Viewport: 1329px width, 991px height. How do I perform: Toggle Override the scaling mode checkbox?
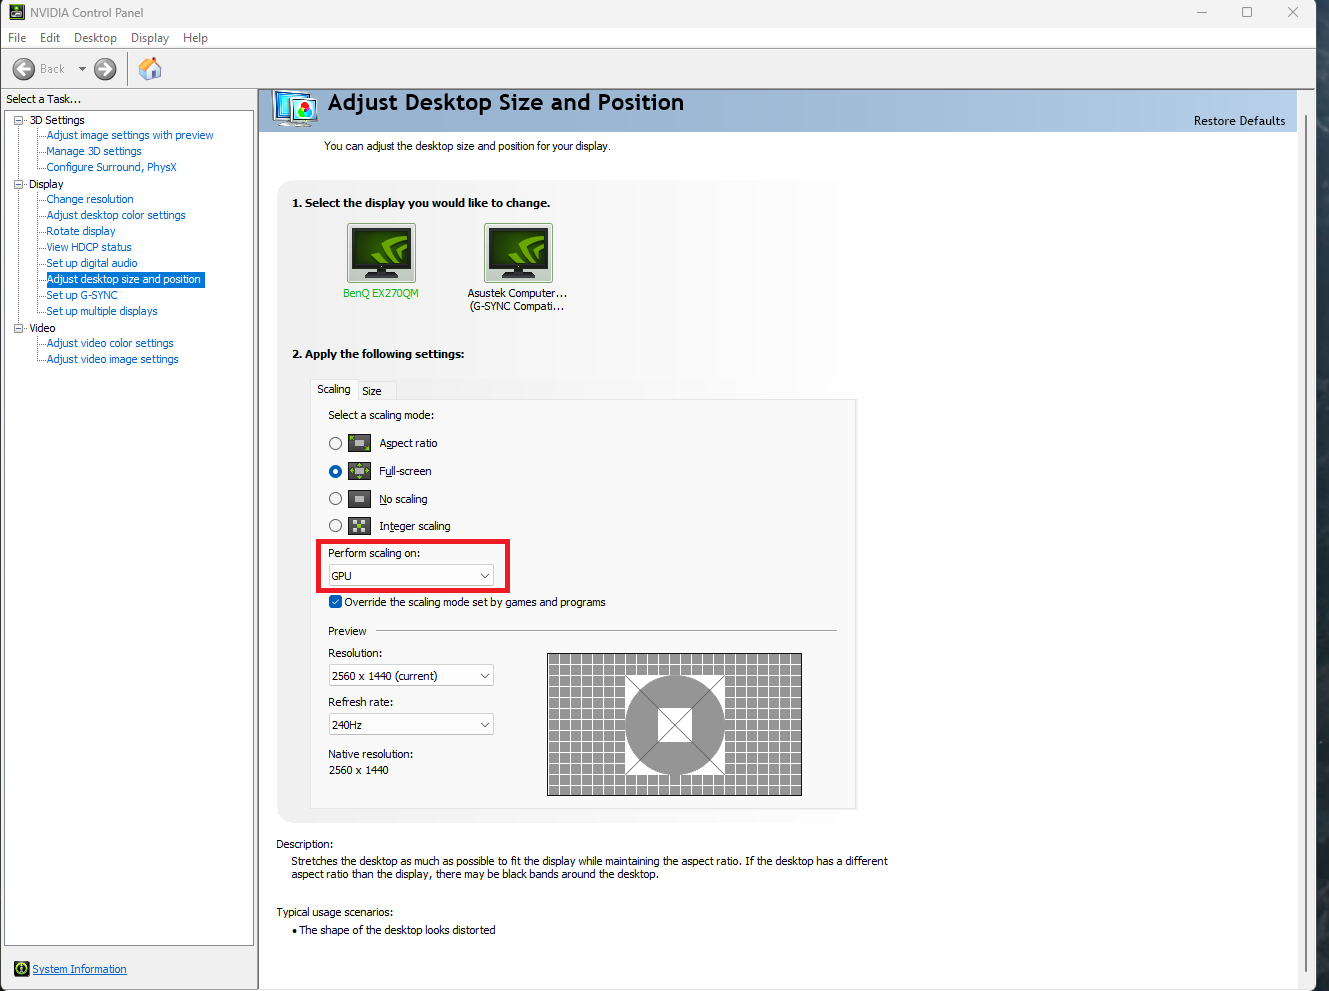(x=336, y=602)
